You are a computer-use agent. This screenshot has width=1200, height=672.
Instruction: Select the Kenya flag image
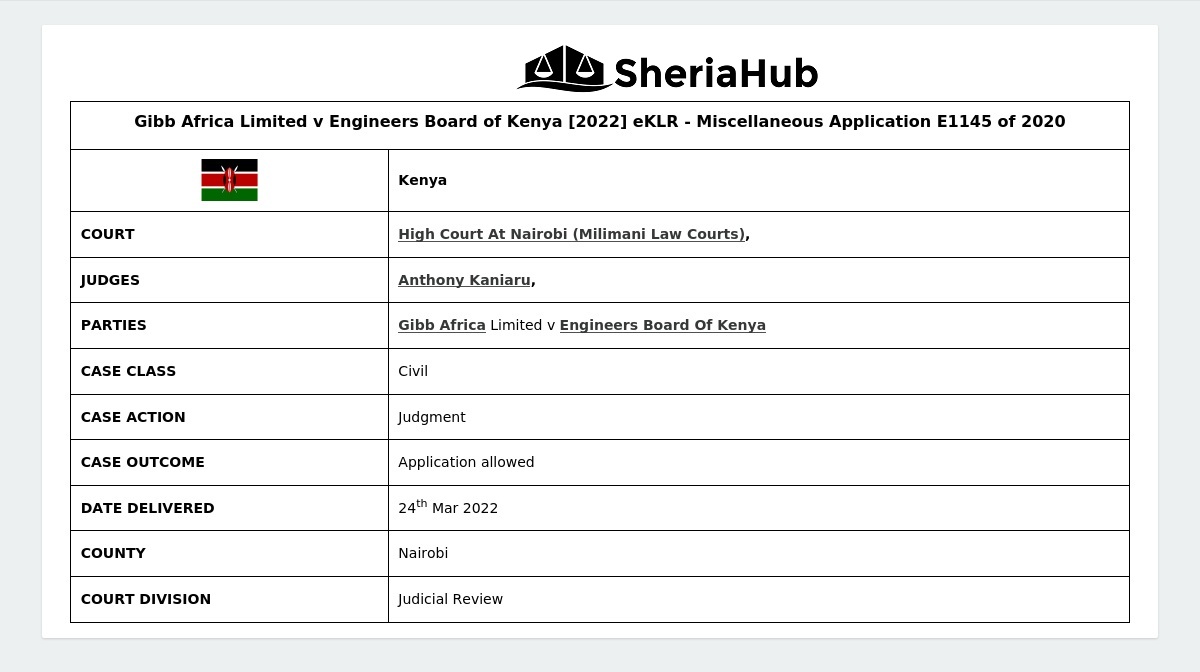click(x=229, y=180)
